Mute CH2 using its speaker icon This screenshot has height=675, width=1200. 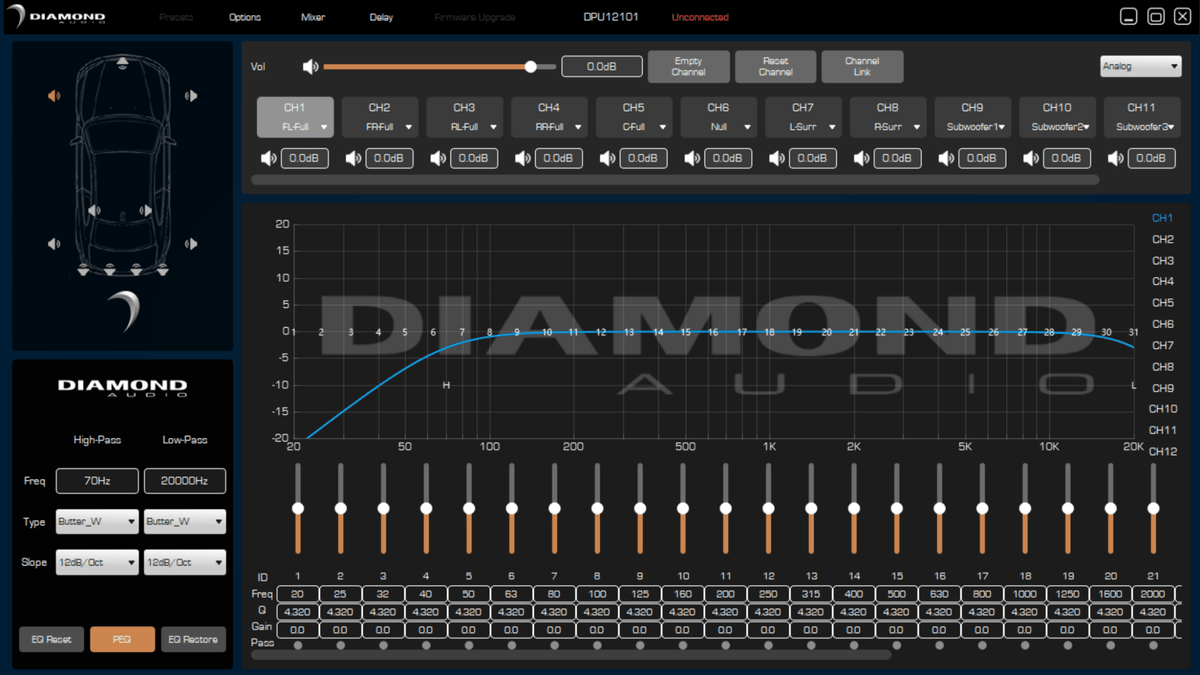click(x=353, y=158)
